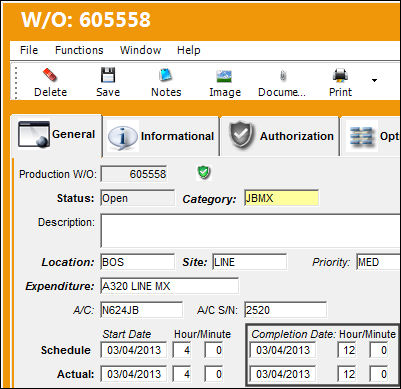This screenshot has height=389, width=401.
Task: Click the Expenditure field A320 LINE MX
Action: point(170,286)
